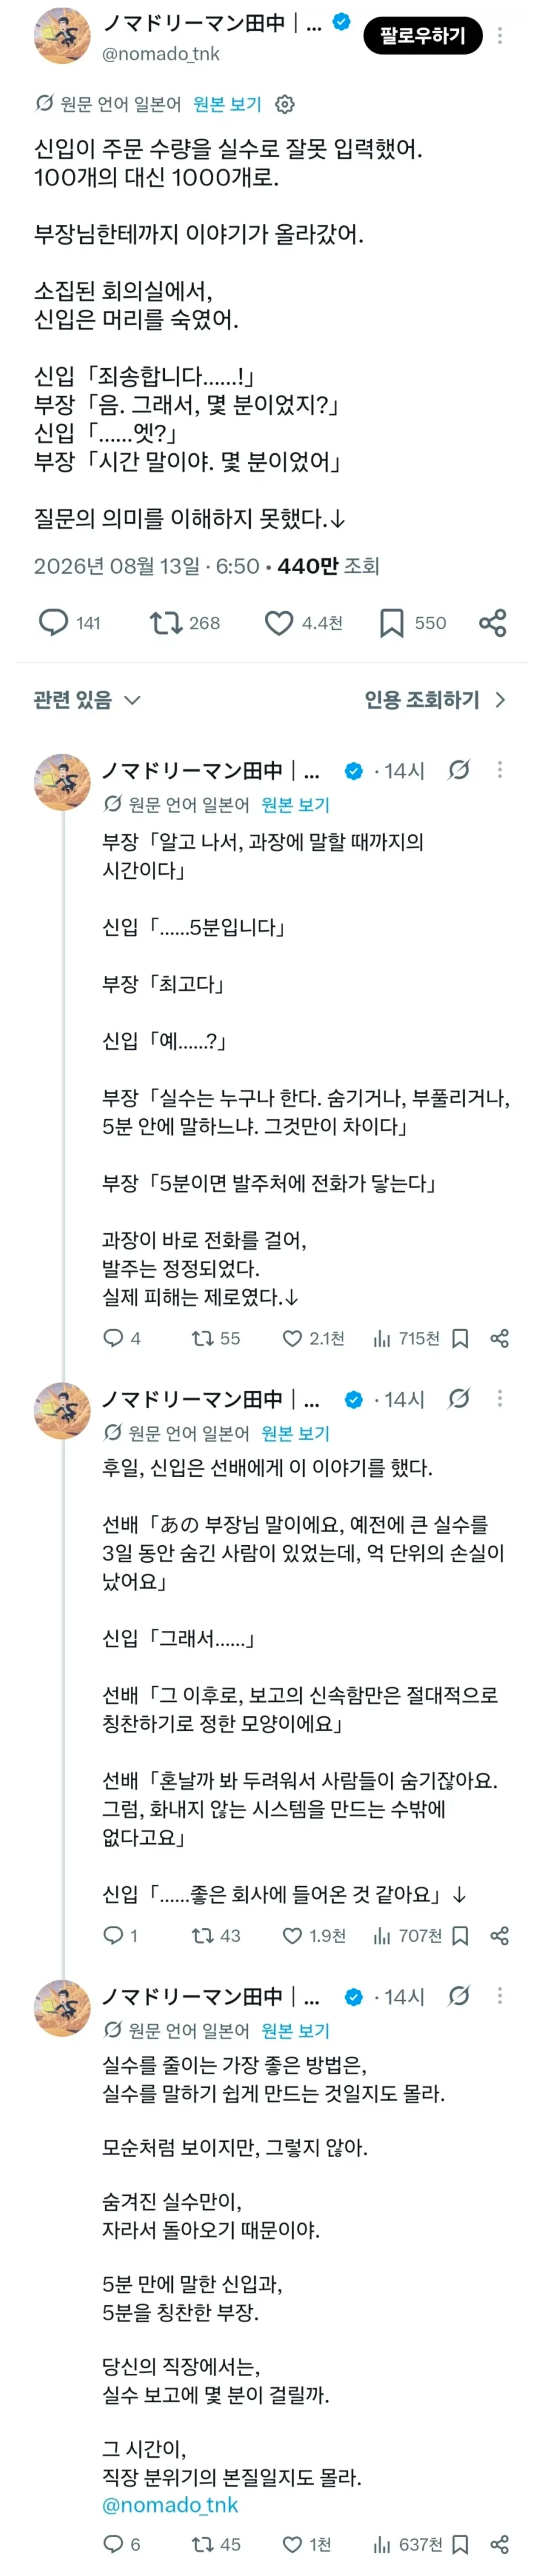The image size is (545, 2576).
Task: Open the more options menu beside 팔로우하기
Action: coord(500,36)
